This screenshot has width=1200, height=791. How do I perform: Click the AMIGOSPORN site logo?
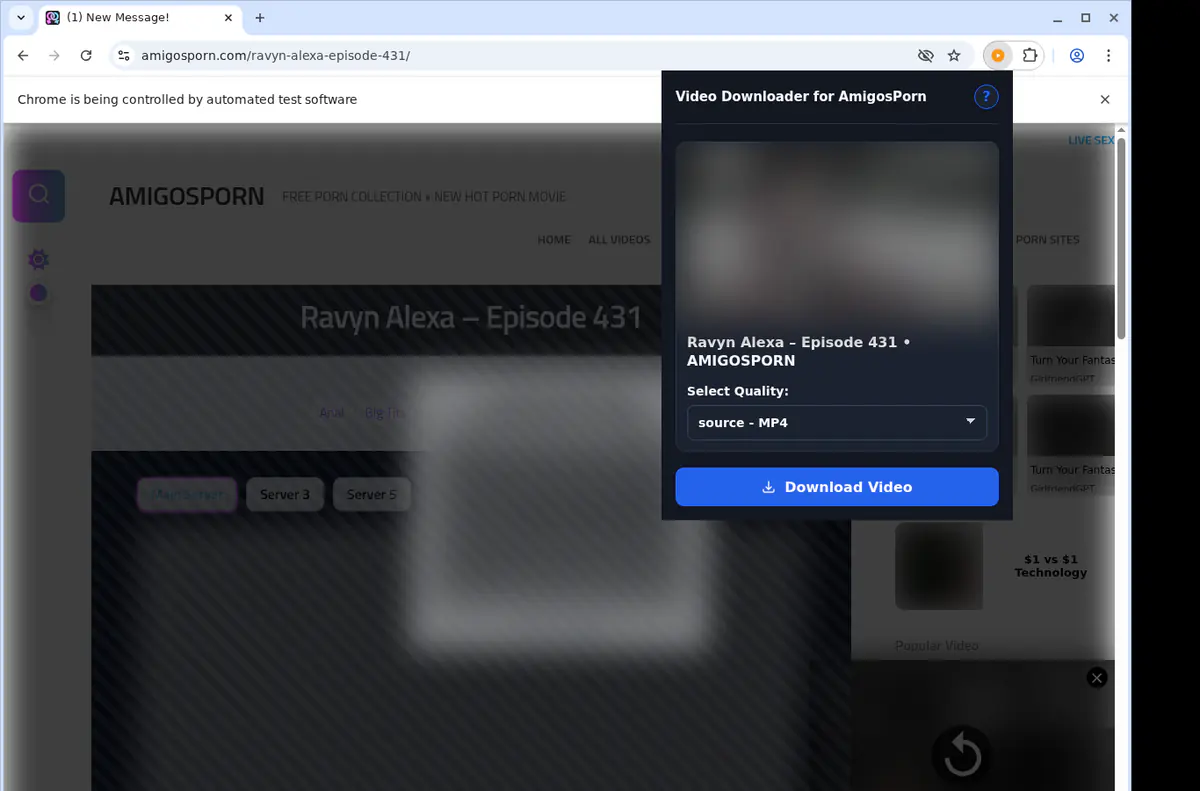(x=187, y=197)
